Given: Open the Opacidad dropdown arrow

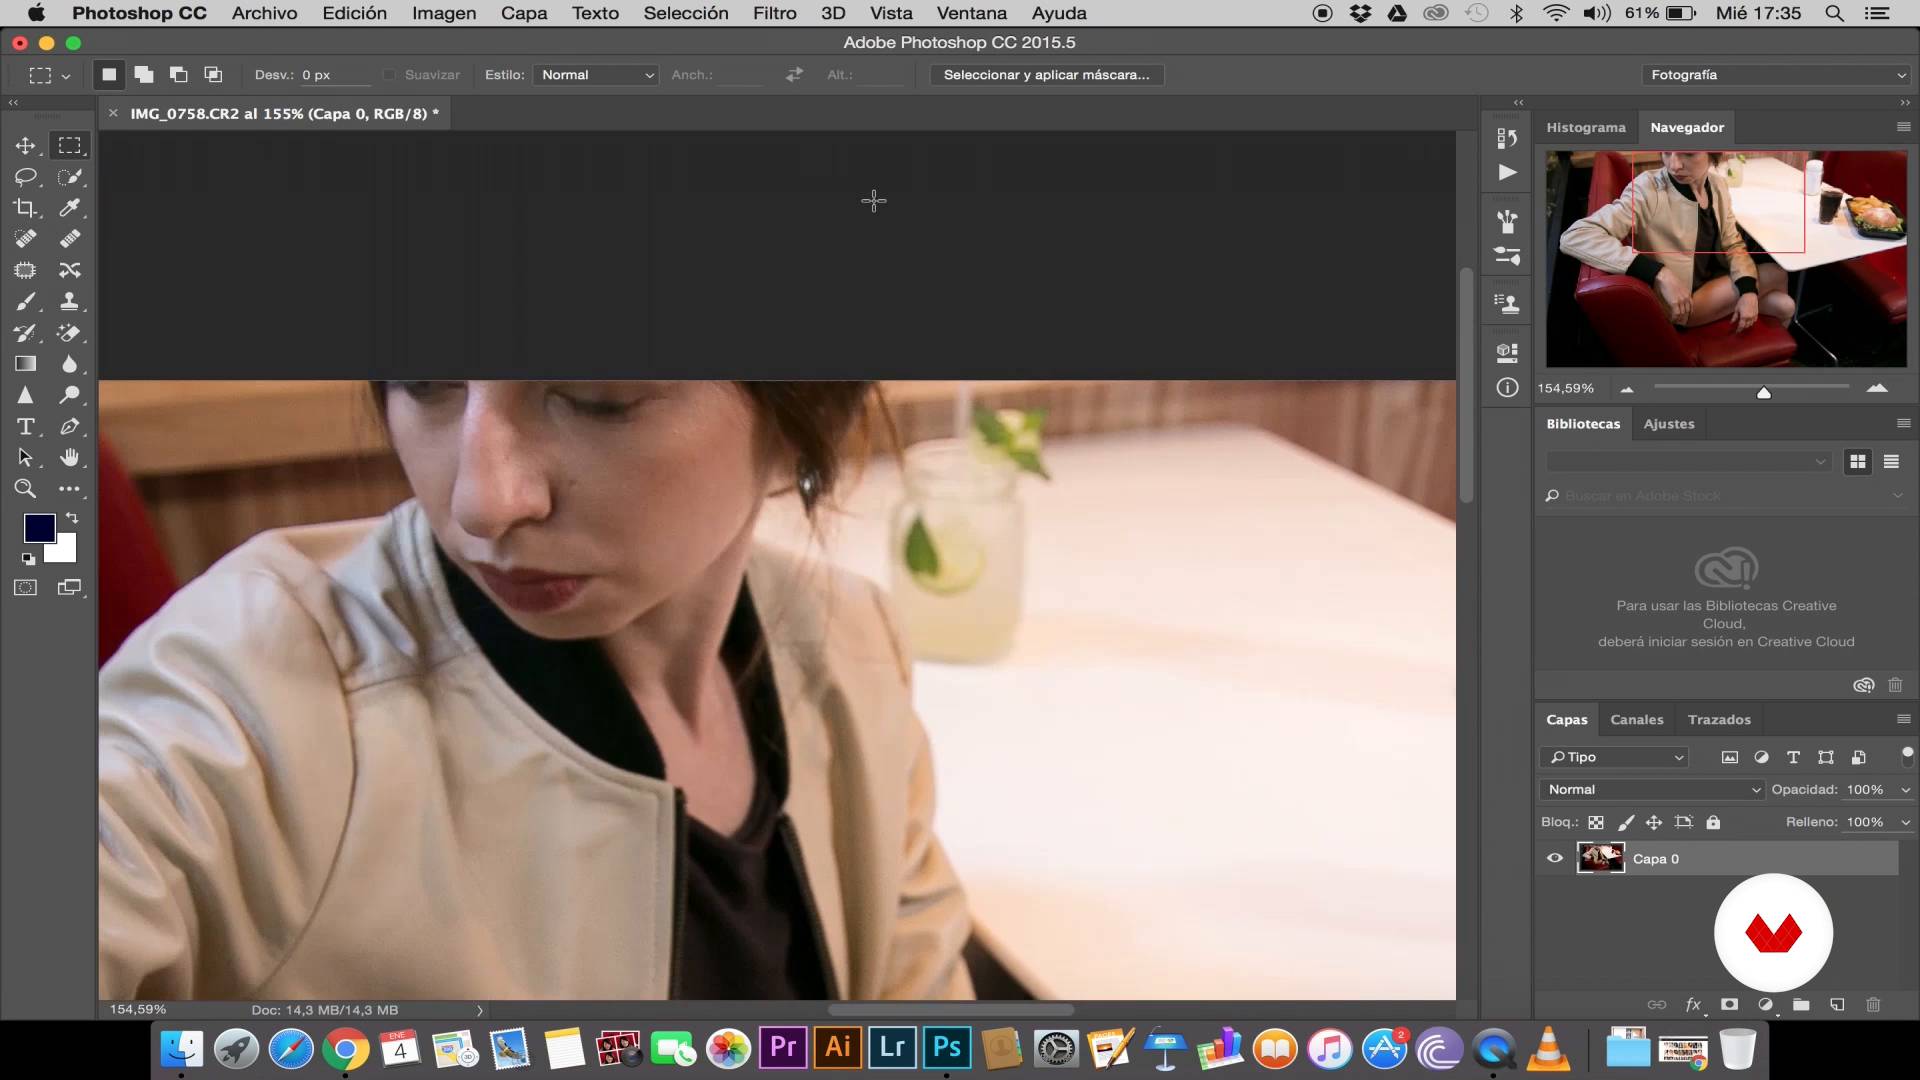Looking at the screenshot, I should pyautogui.click(x=1905, y=790).
